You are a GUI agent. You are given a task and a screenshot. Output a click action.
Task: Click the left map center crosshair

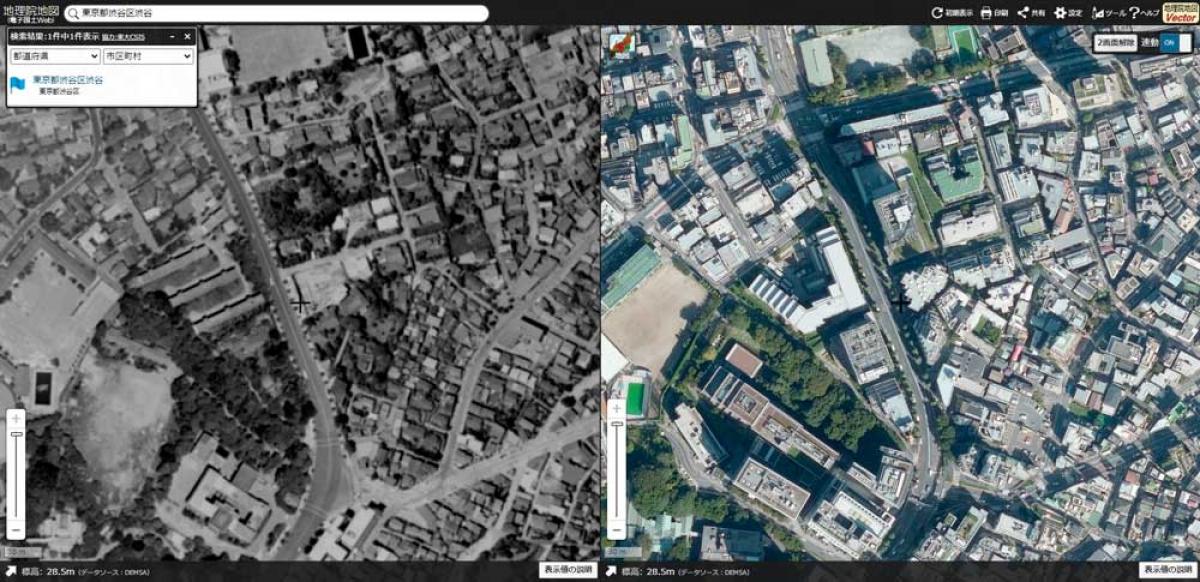coord(300,303)
